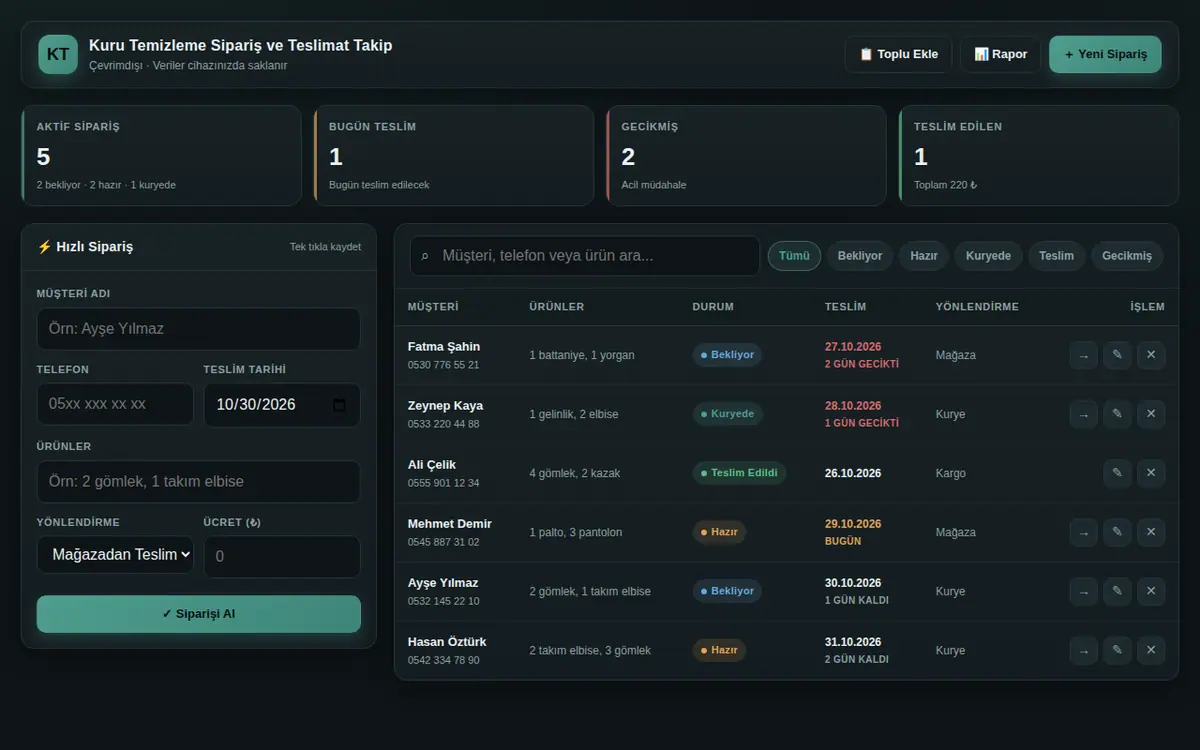The height and width of the screenshot is (750, 1200).
Task: Open the Yönlendirme dropdown in quick order form
Action: pyautogui.click(x=115, y=554)
